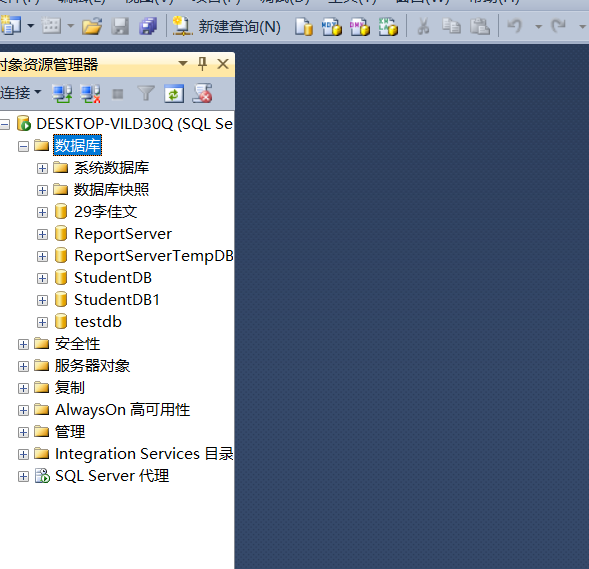This screenshot has width=589, height=569.
Task: Expand the ReportServer database
Action: [42, 234]
